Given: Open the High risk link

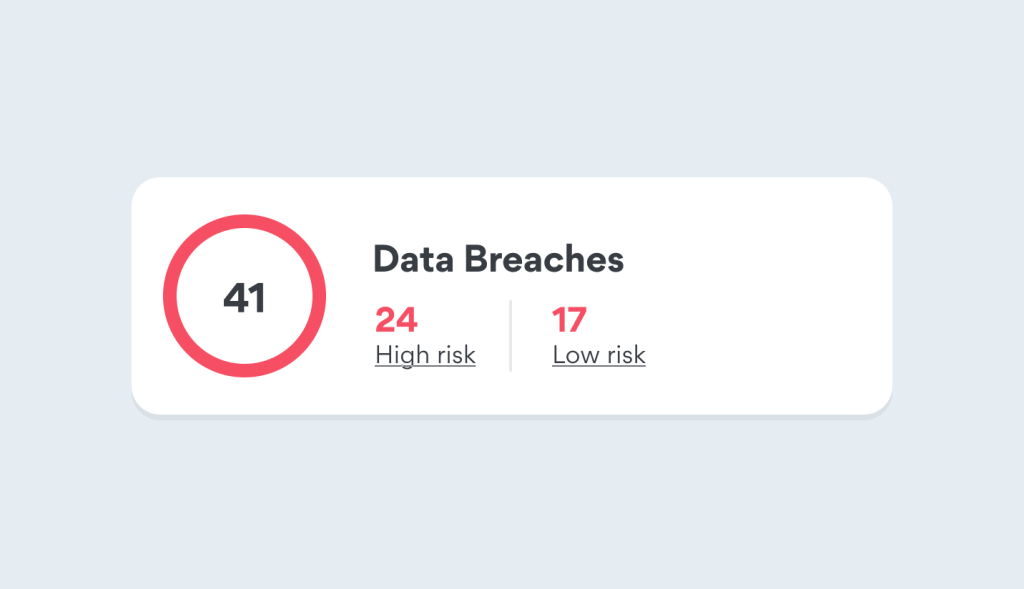Looking at the screenshot, I should coord(425,355).
